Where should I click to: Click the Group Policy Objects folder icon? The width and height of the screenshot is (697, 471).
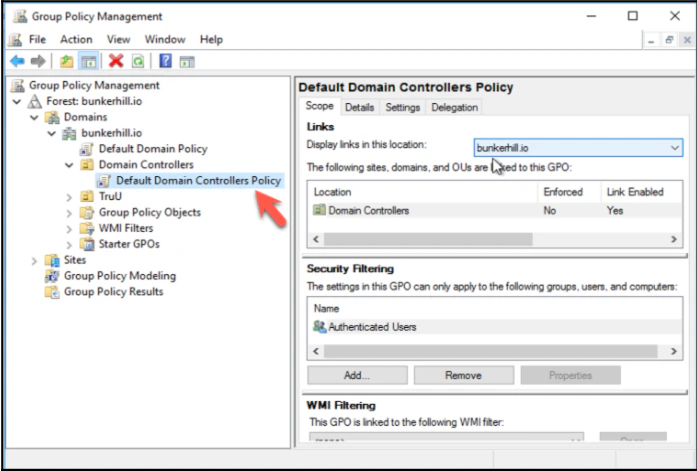(87, 212)
